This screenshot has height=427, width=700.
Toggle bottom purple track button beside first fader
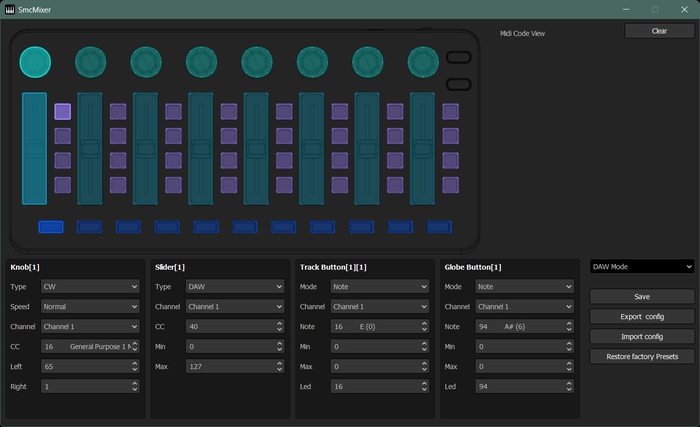[63, 184]
